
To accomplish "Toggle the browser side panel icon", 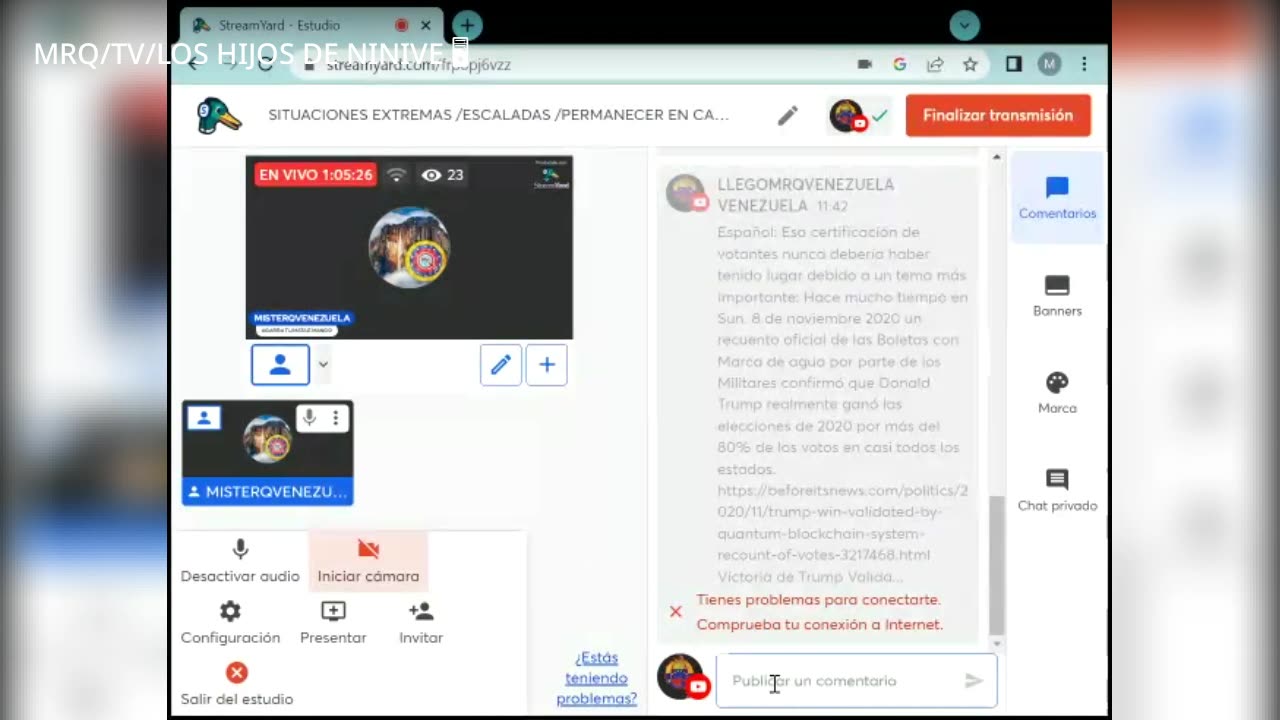I will [x=1014, y=64].
